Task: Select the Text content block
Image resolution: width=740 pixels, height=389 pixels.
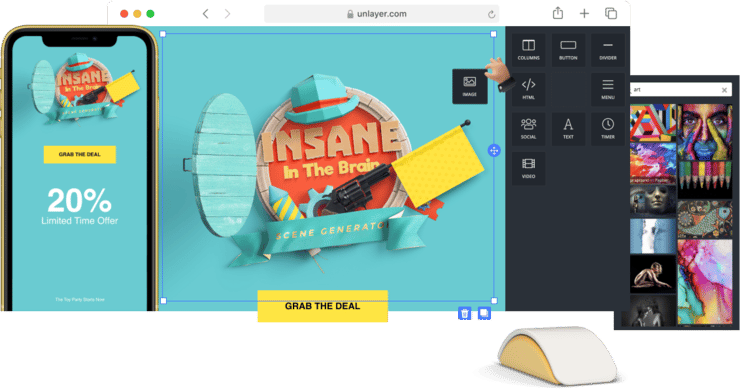Action: 568,129
